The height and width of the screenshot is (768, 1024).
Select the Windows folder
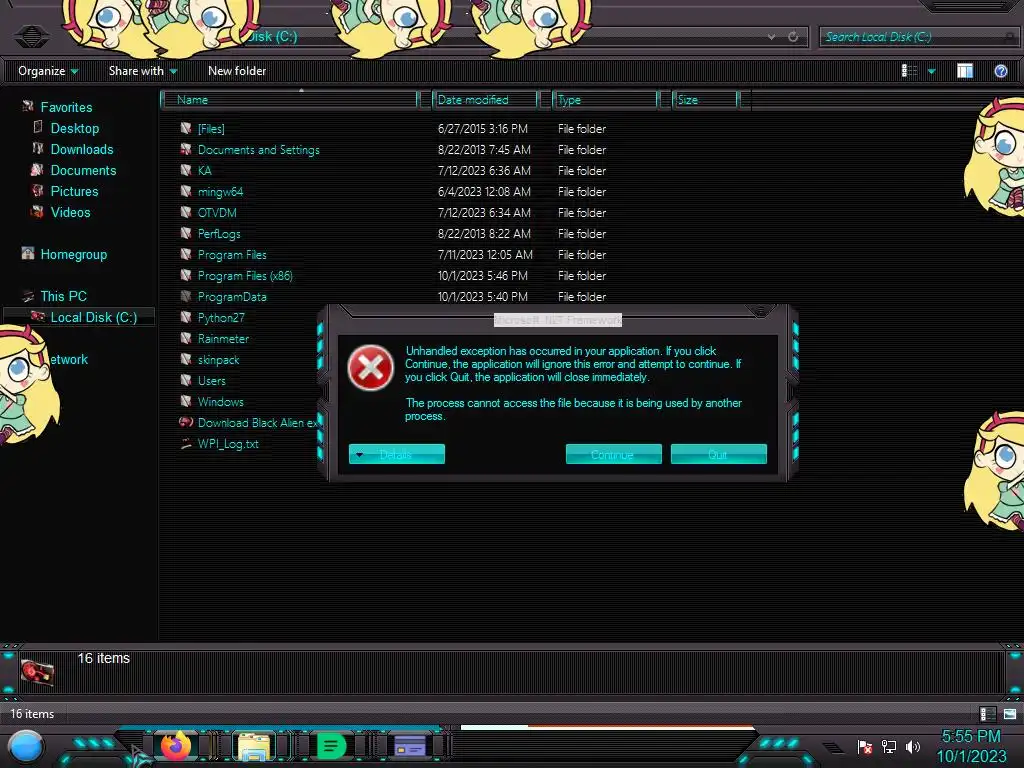[221, 402]
